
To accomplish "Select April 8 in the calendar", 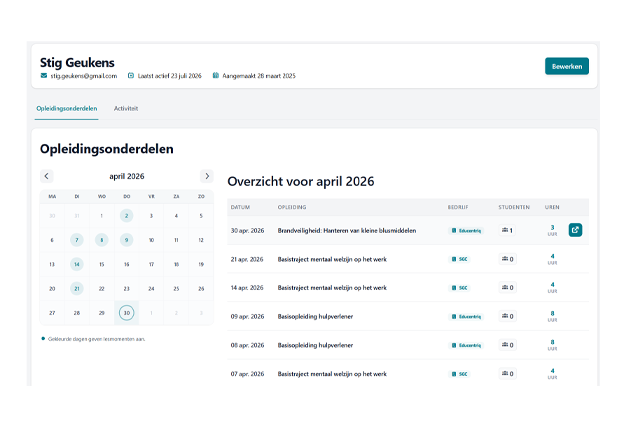I will (x=102, y=240).
